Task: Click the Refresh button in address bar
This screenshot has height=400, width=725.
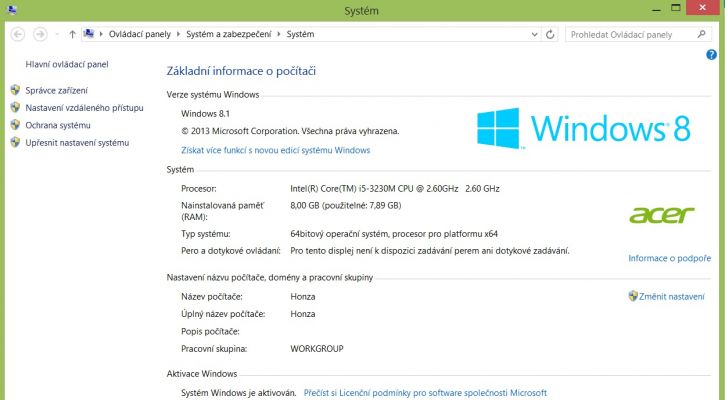Action: click(x=550, y=34)
